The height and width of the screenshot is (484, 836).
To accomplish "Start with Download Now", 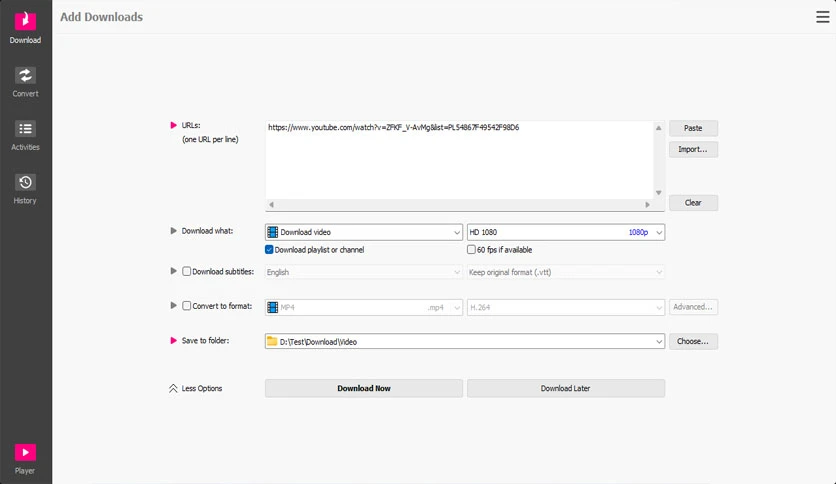I will [x=364, y=388].
